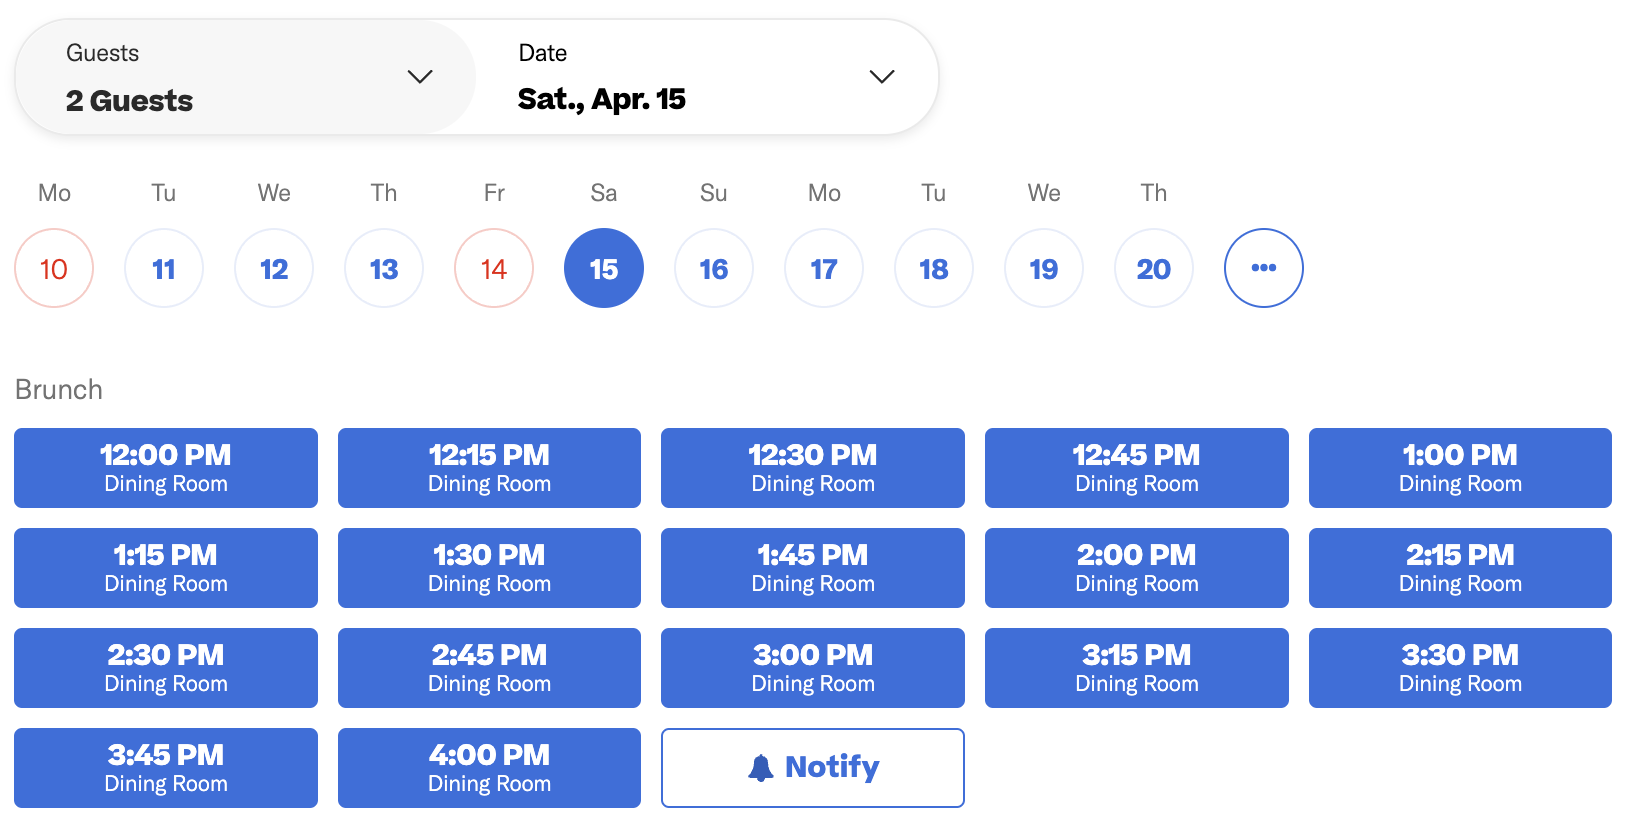Choose Sunday 16 in date strip
1630x828 pixels.
(714, 268)
